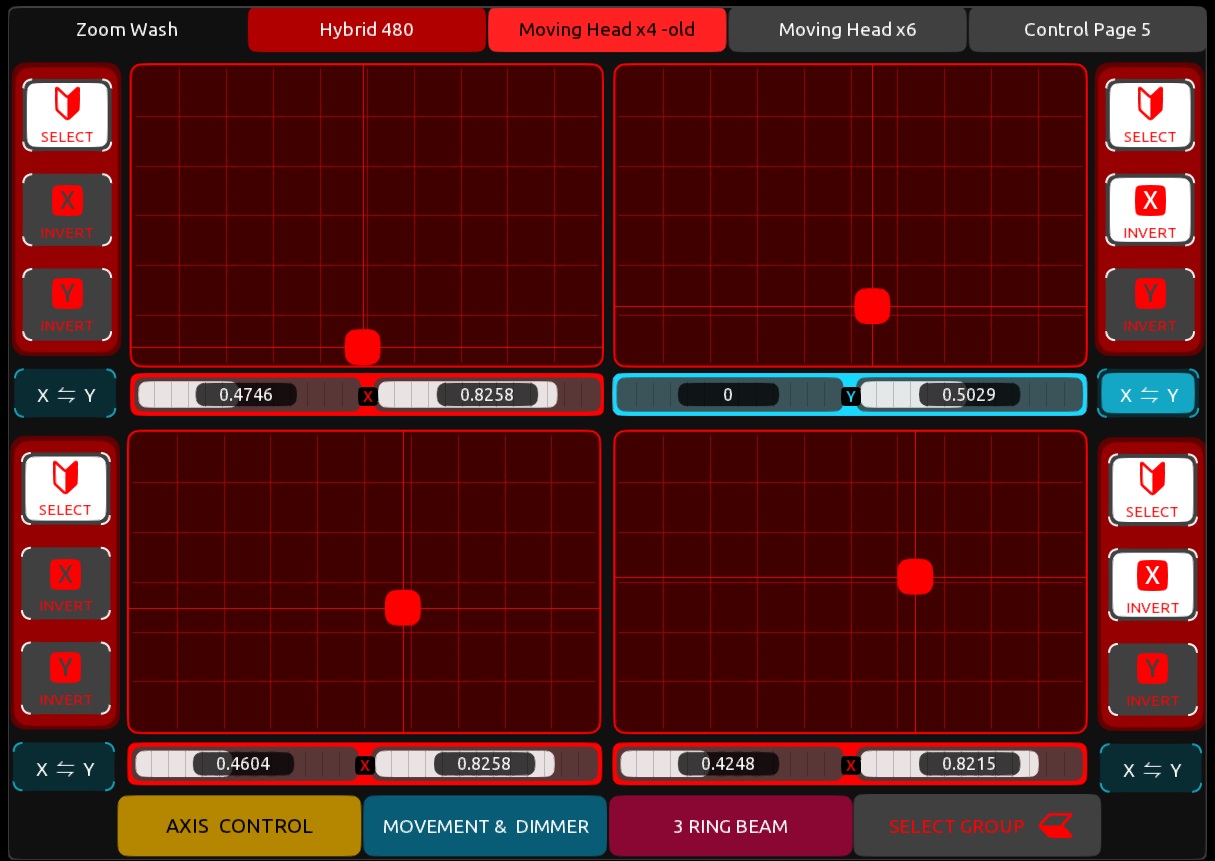The width and height of the screenshot is (1215, 861).
Task: Toggle X⇋Y swap beside the 0.4604 slider
Action: (65, 769)
